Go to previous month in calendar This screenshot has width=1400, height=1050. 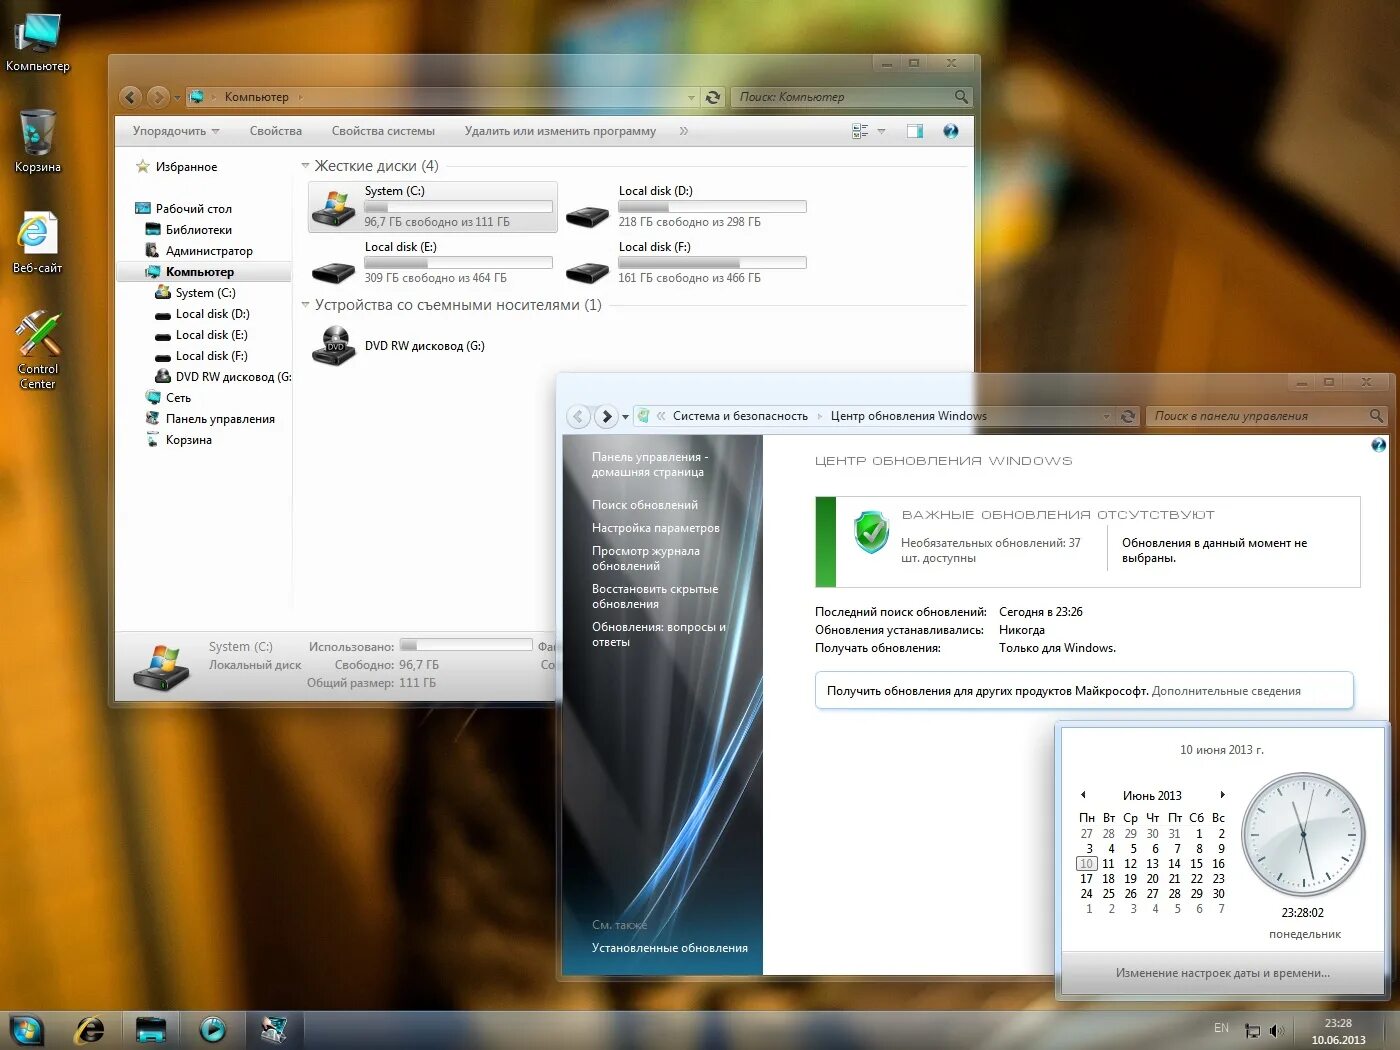1083,795
